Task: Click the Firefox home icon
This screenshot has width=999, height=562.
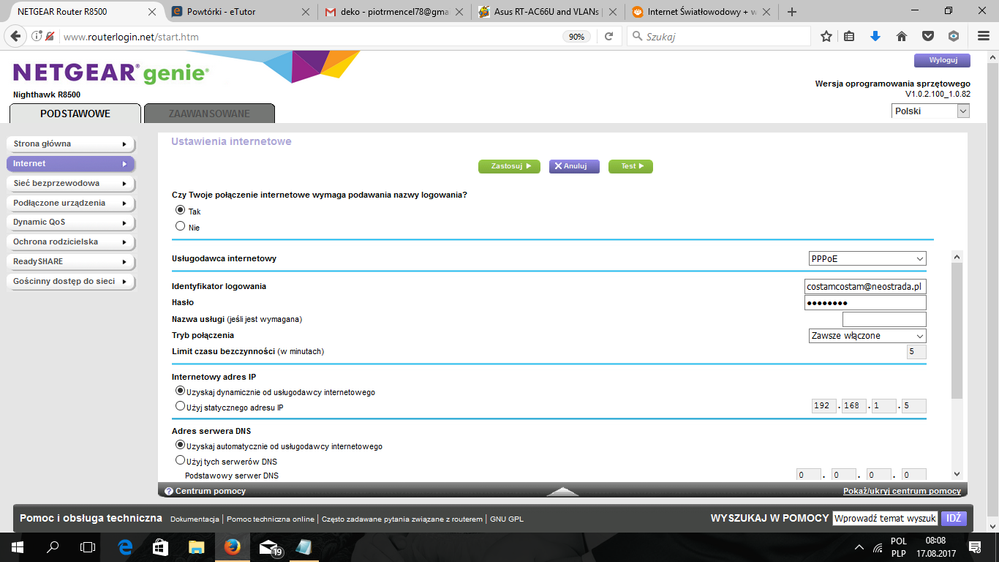Action: tap(901, 36)
